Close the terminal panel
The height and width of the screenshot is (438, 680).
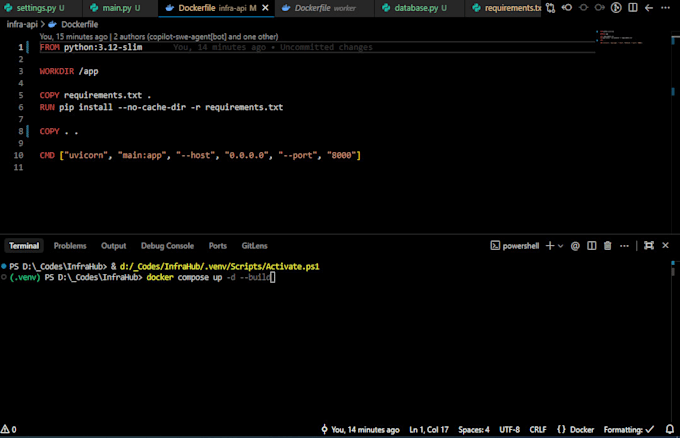[665, 245]
